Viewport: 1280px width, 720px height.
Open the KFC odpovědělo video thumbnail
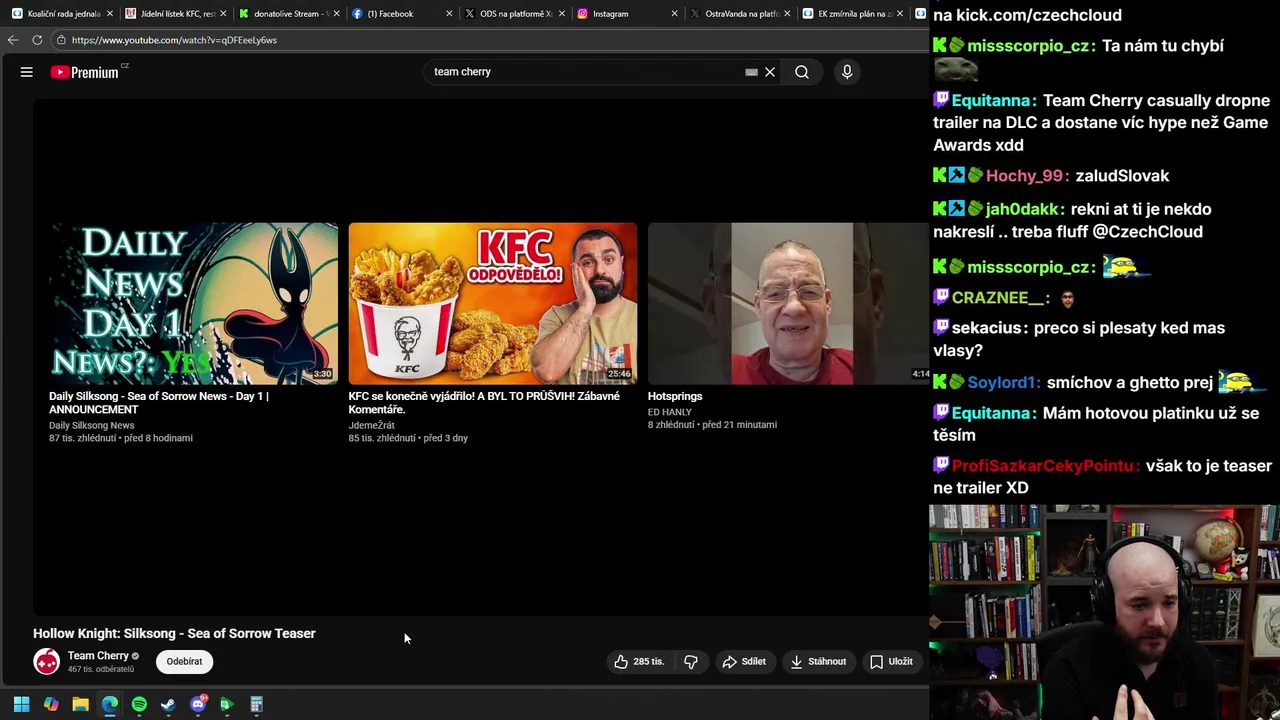click(492, 304)
